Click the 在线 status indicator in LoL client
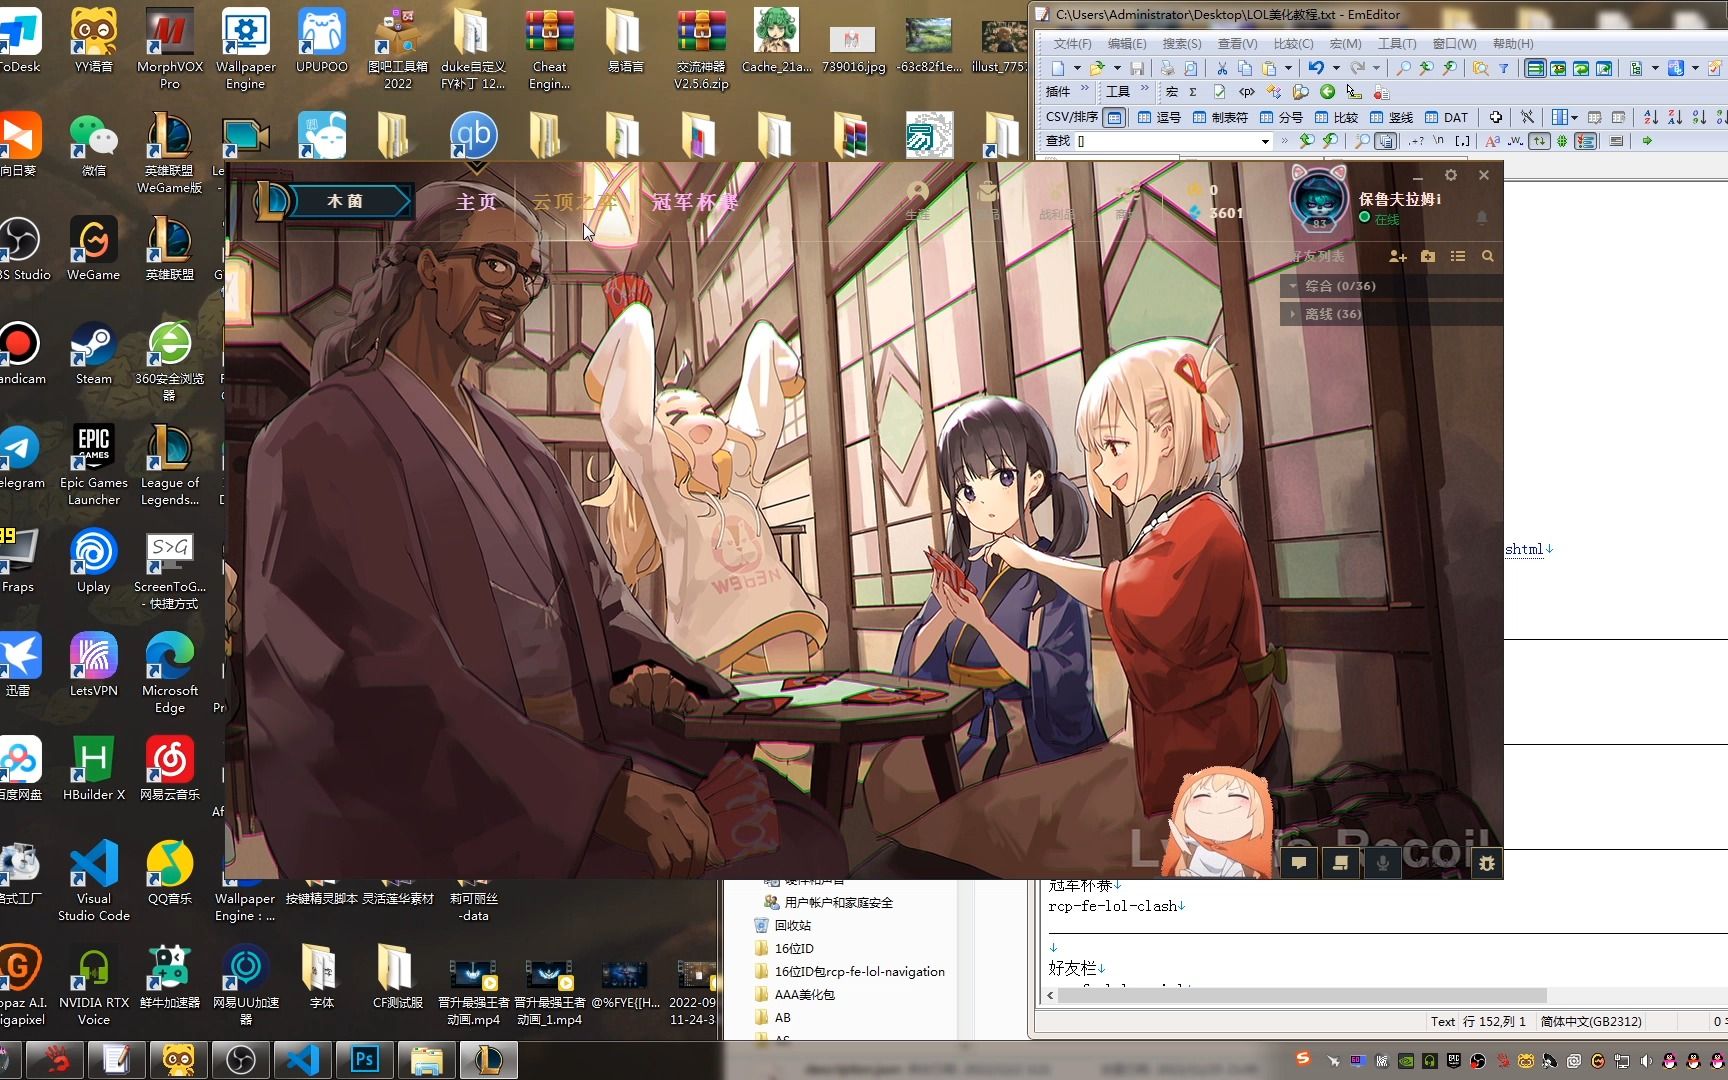Image resolution: width=1728 pixels, height=1080 pixels. coord(1380,219)
